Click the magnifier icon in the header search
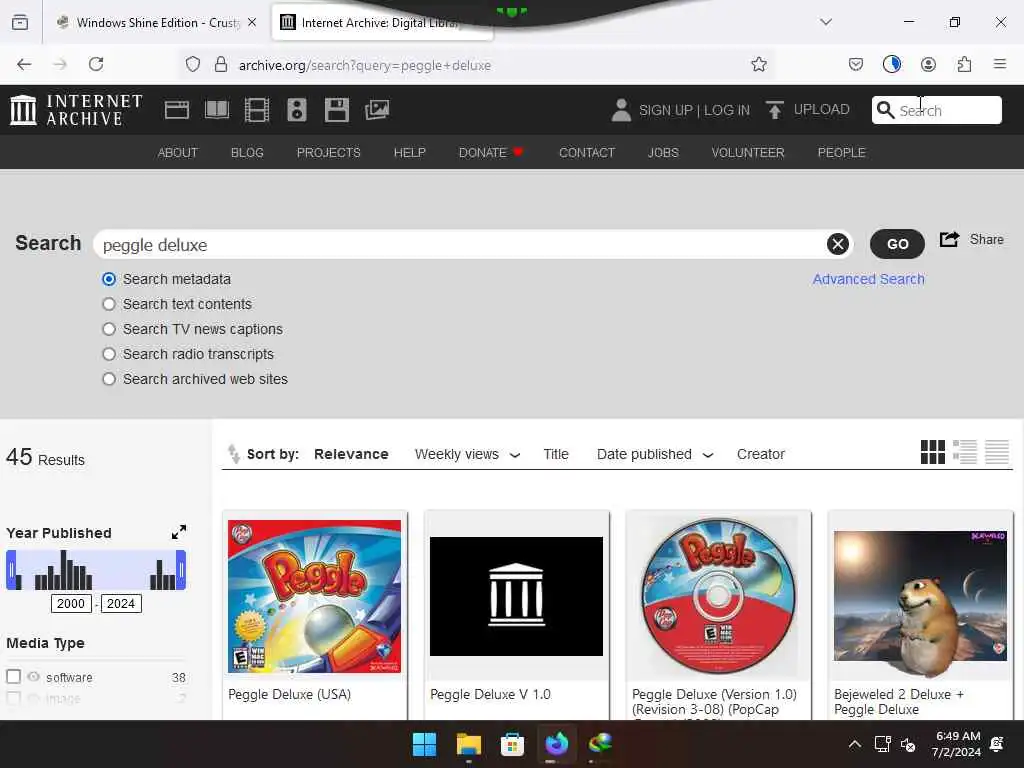This screenshot has width=1024, height=768. coord(885,110)
